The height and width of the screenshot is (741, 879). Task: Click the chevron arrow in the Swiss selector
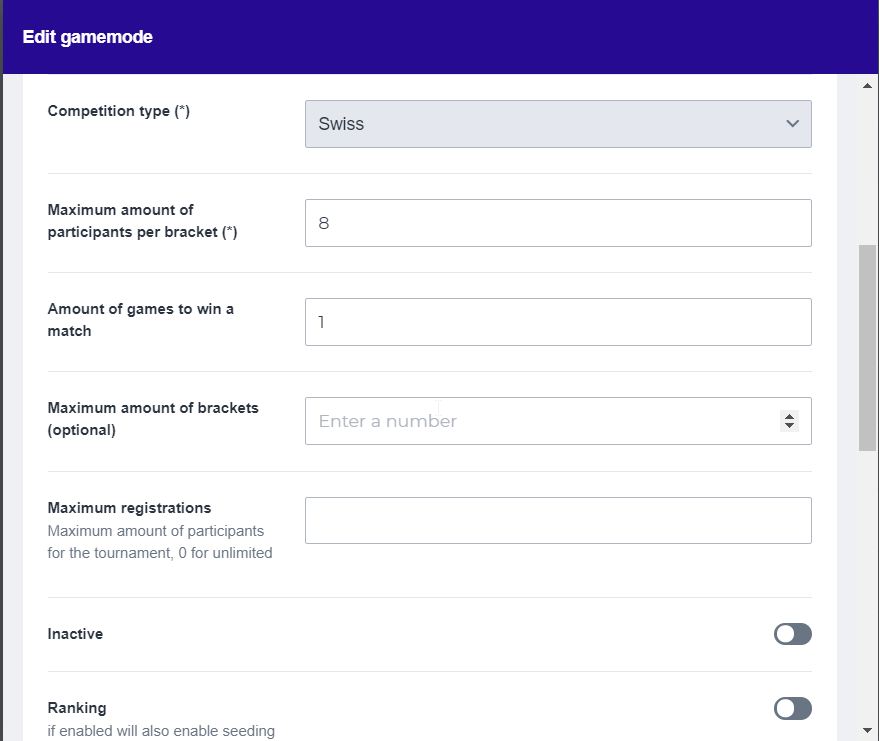click(x=792, y=124)
